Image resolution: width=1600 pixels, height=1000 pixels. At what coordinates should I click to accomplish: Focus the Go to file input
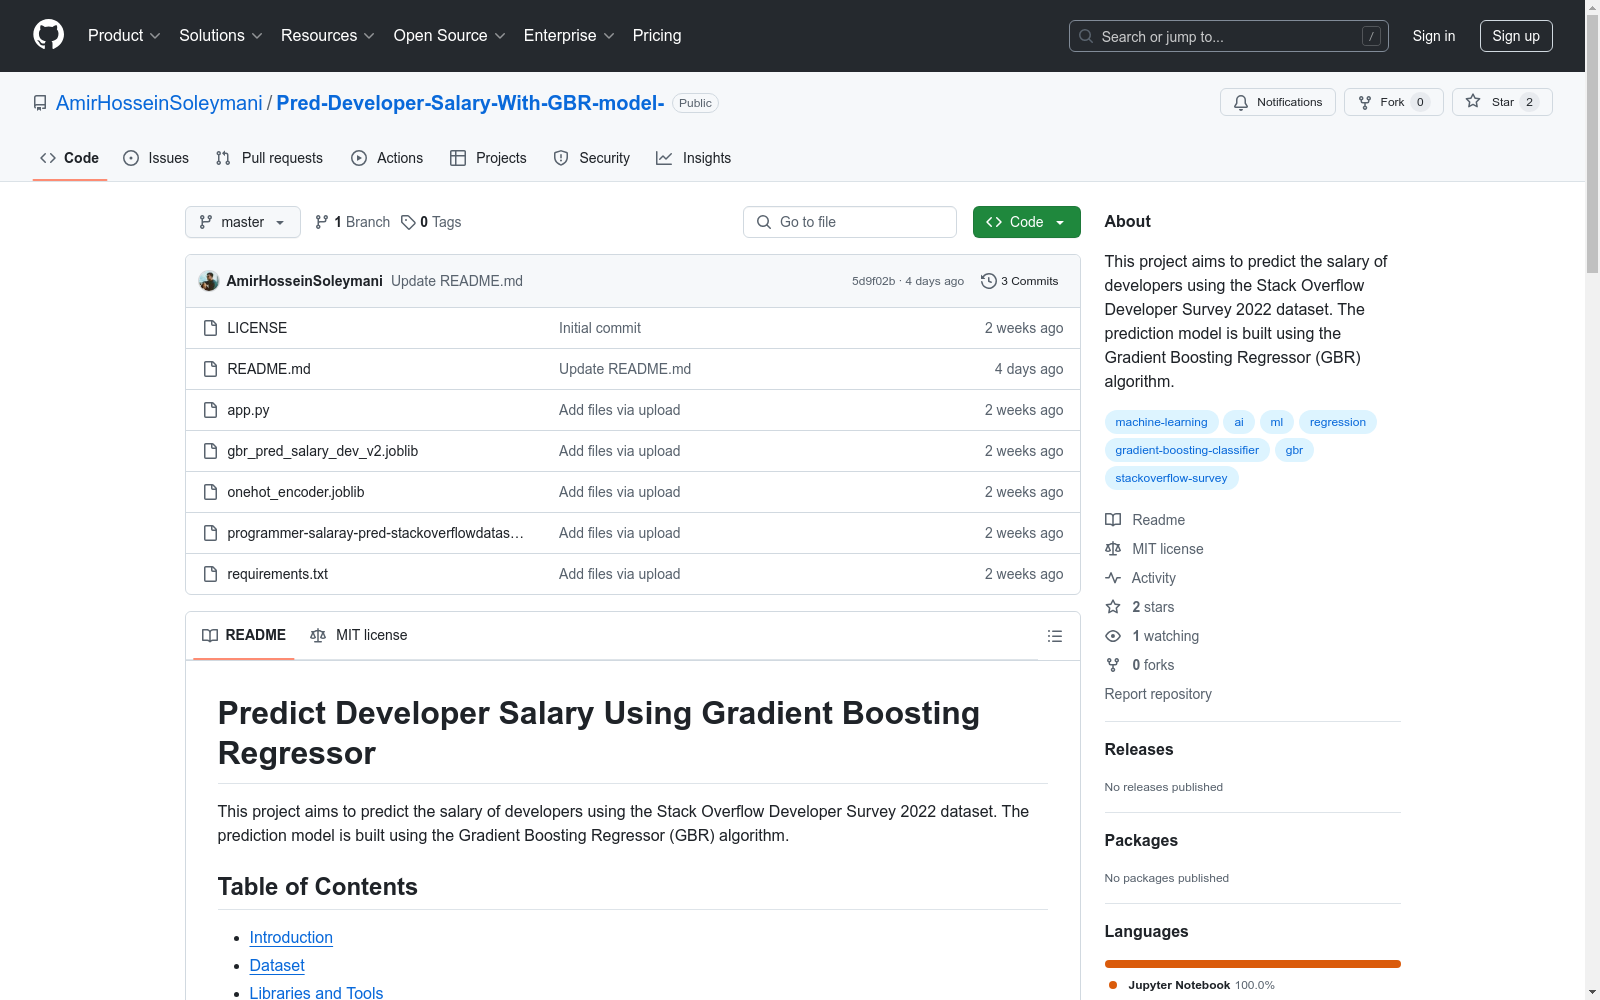click(x=850, y=222)
